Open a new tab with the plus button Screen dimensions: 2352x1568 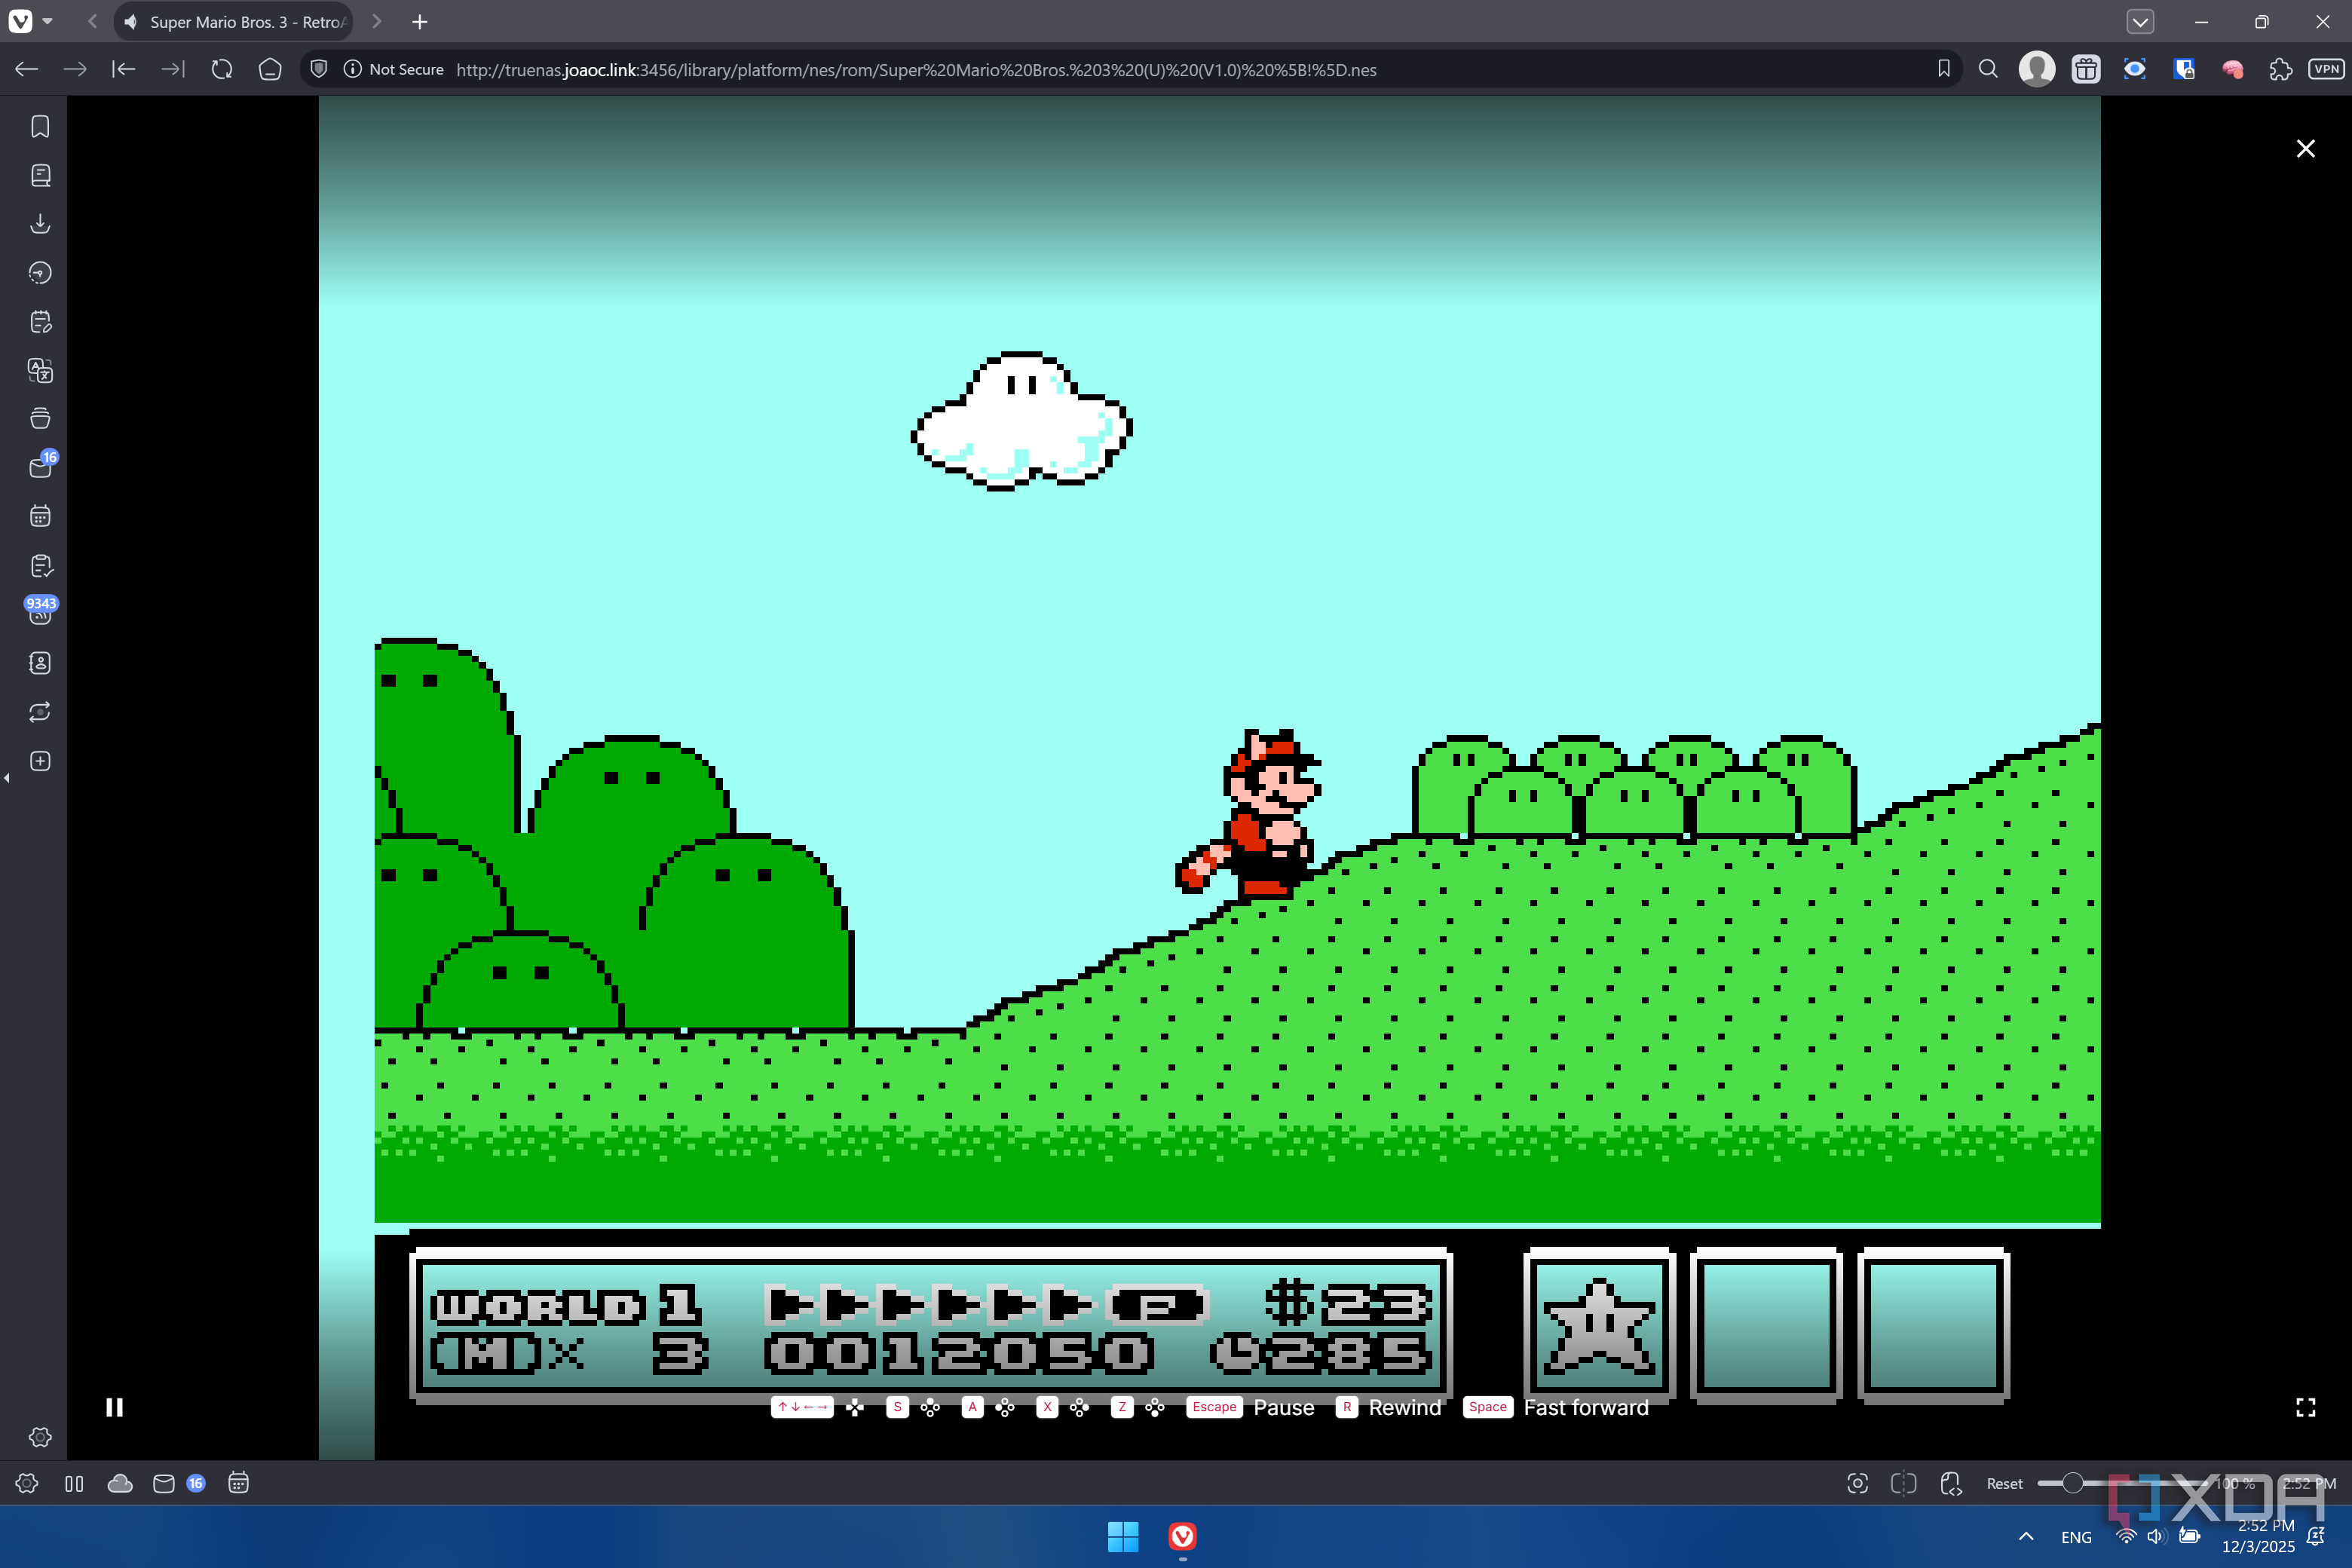coord(420,22)
